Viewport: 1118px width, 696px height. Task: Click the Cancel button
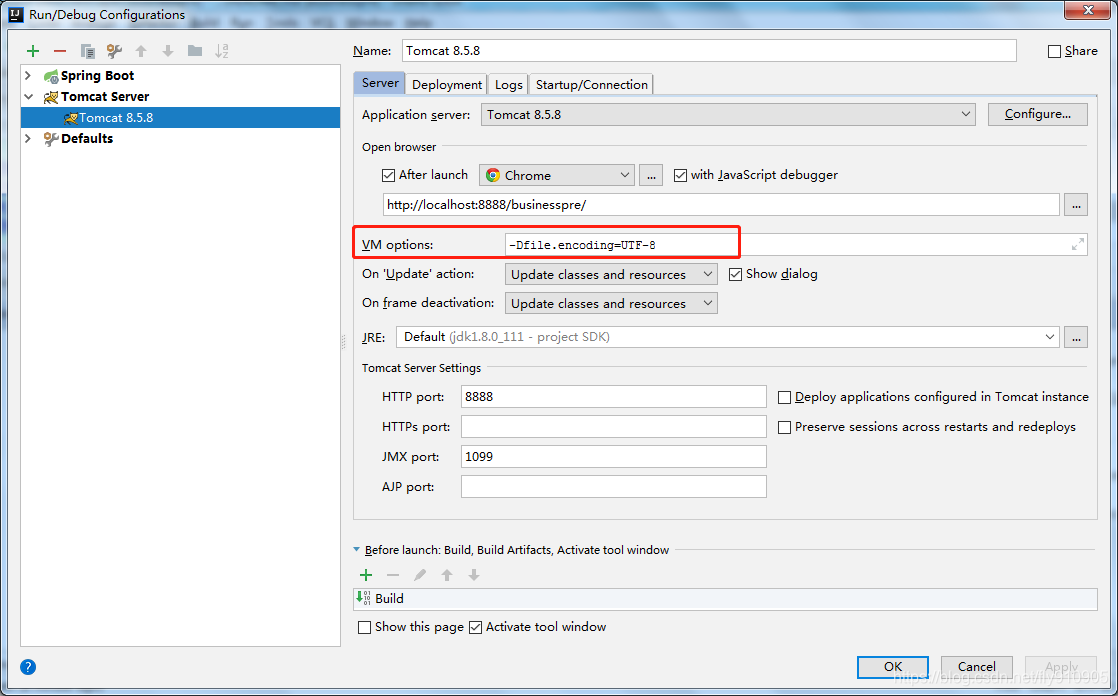tap(977, 667)
